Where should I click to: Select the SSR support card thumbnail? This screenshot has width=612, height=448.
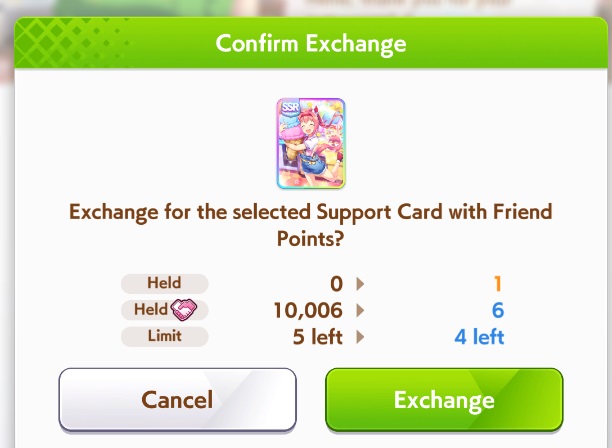(x=311, y=143)
